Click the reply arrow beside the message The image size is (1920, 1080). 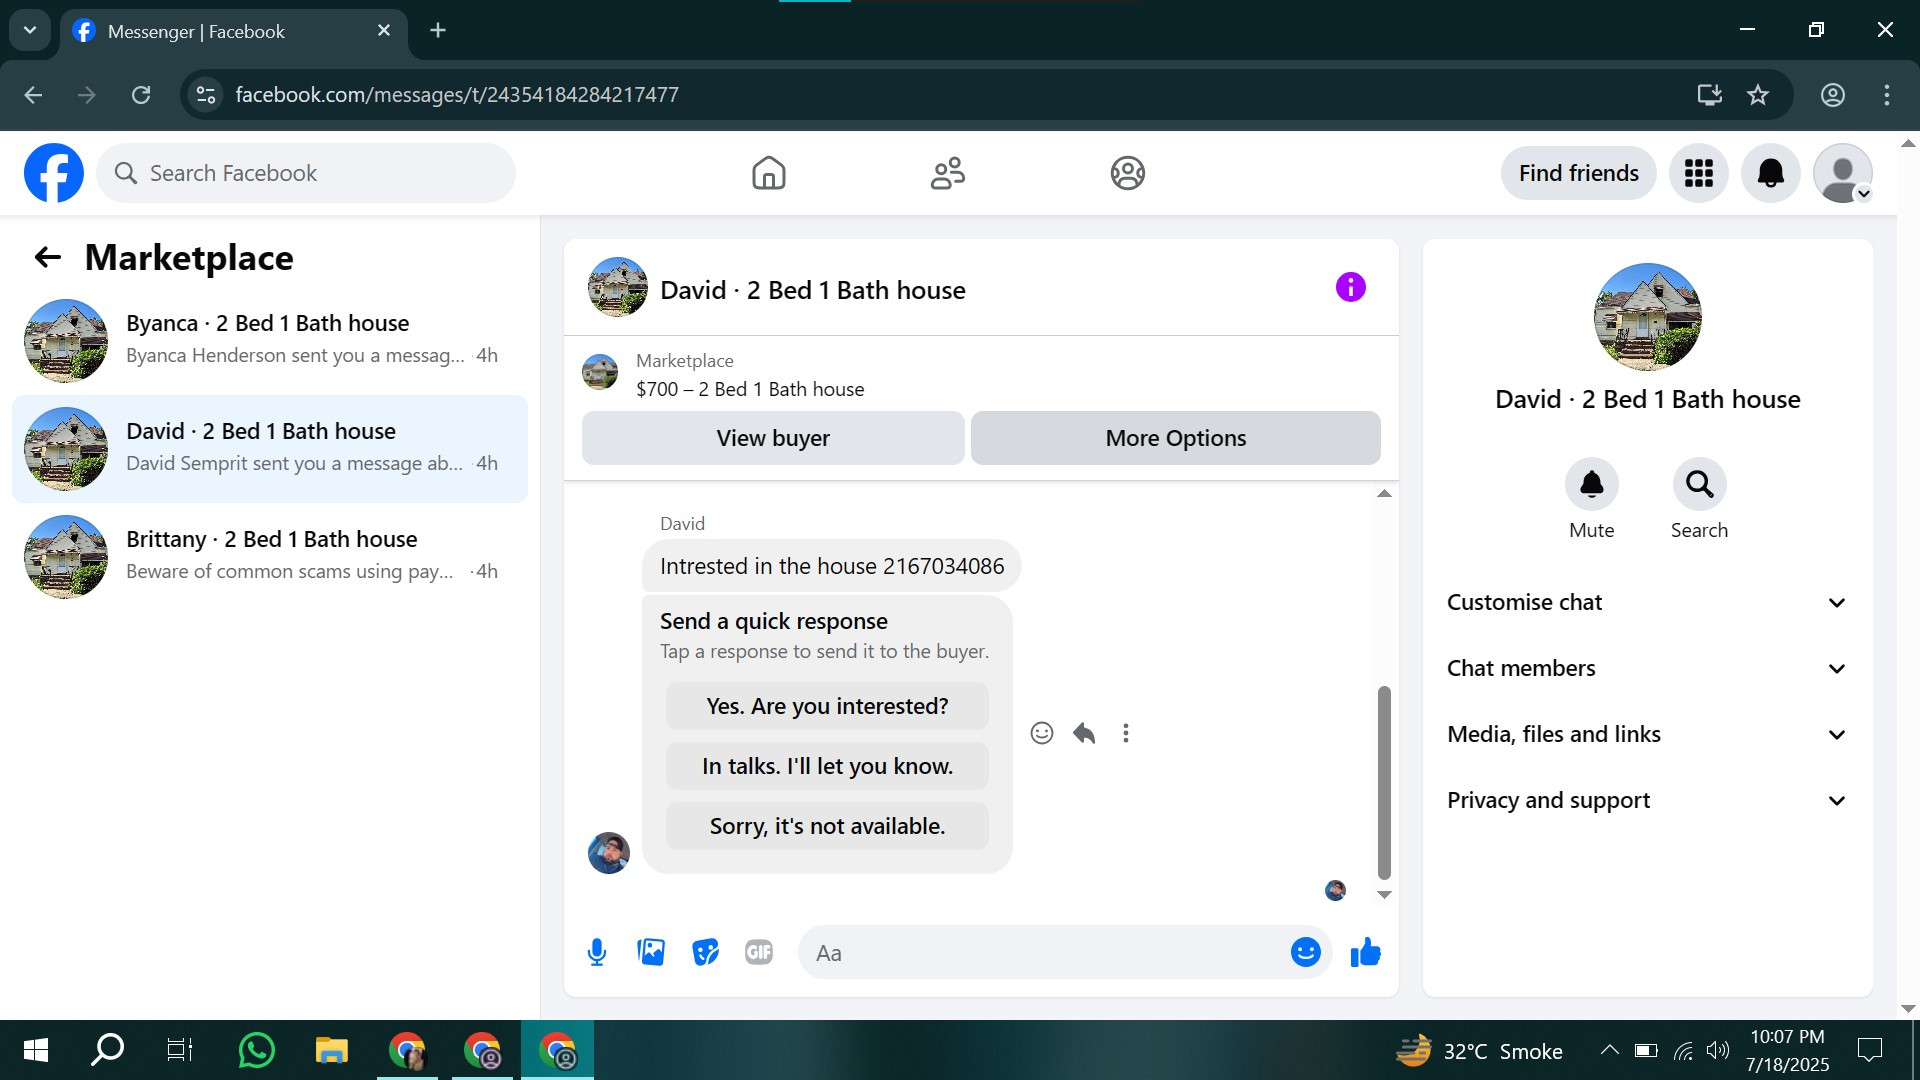click(x=1084, y=733)
